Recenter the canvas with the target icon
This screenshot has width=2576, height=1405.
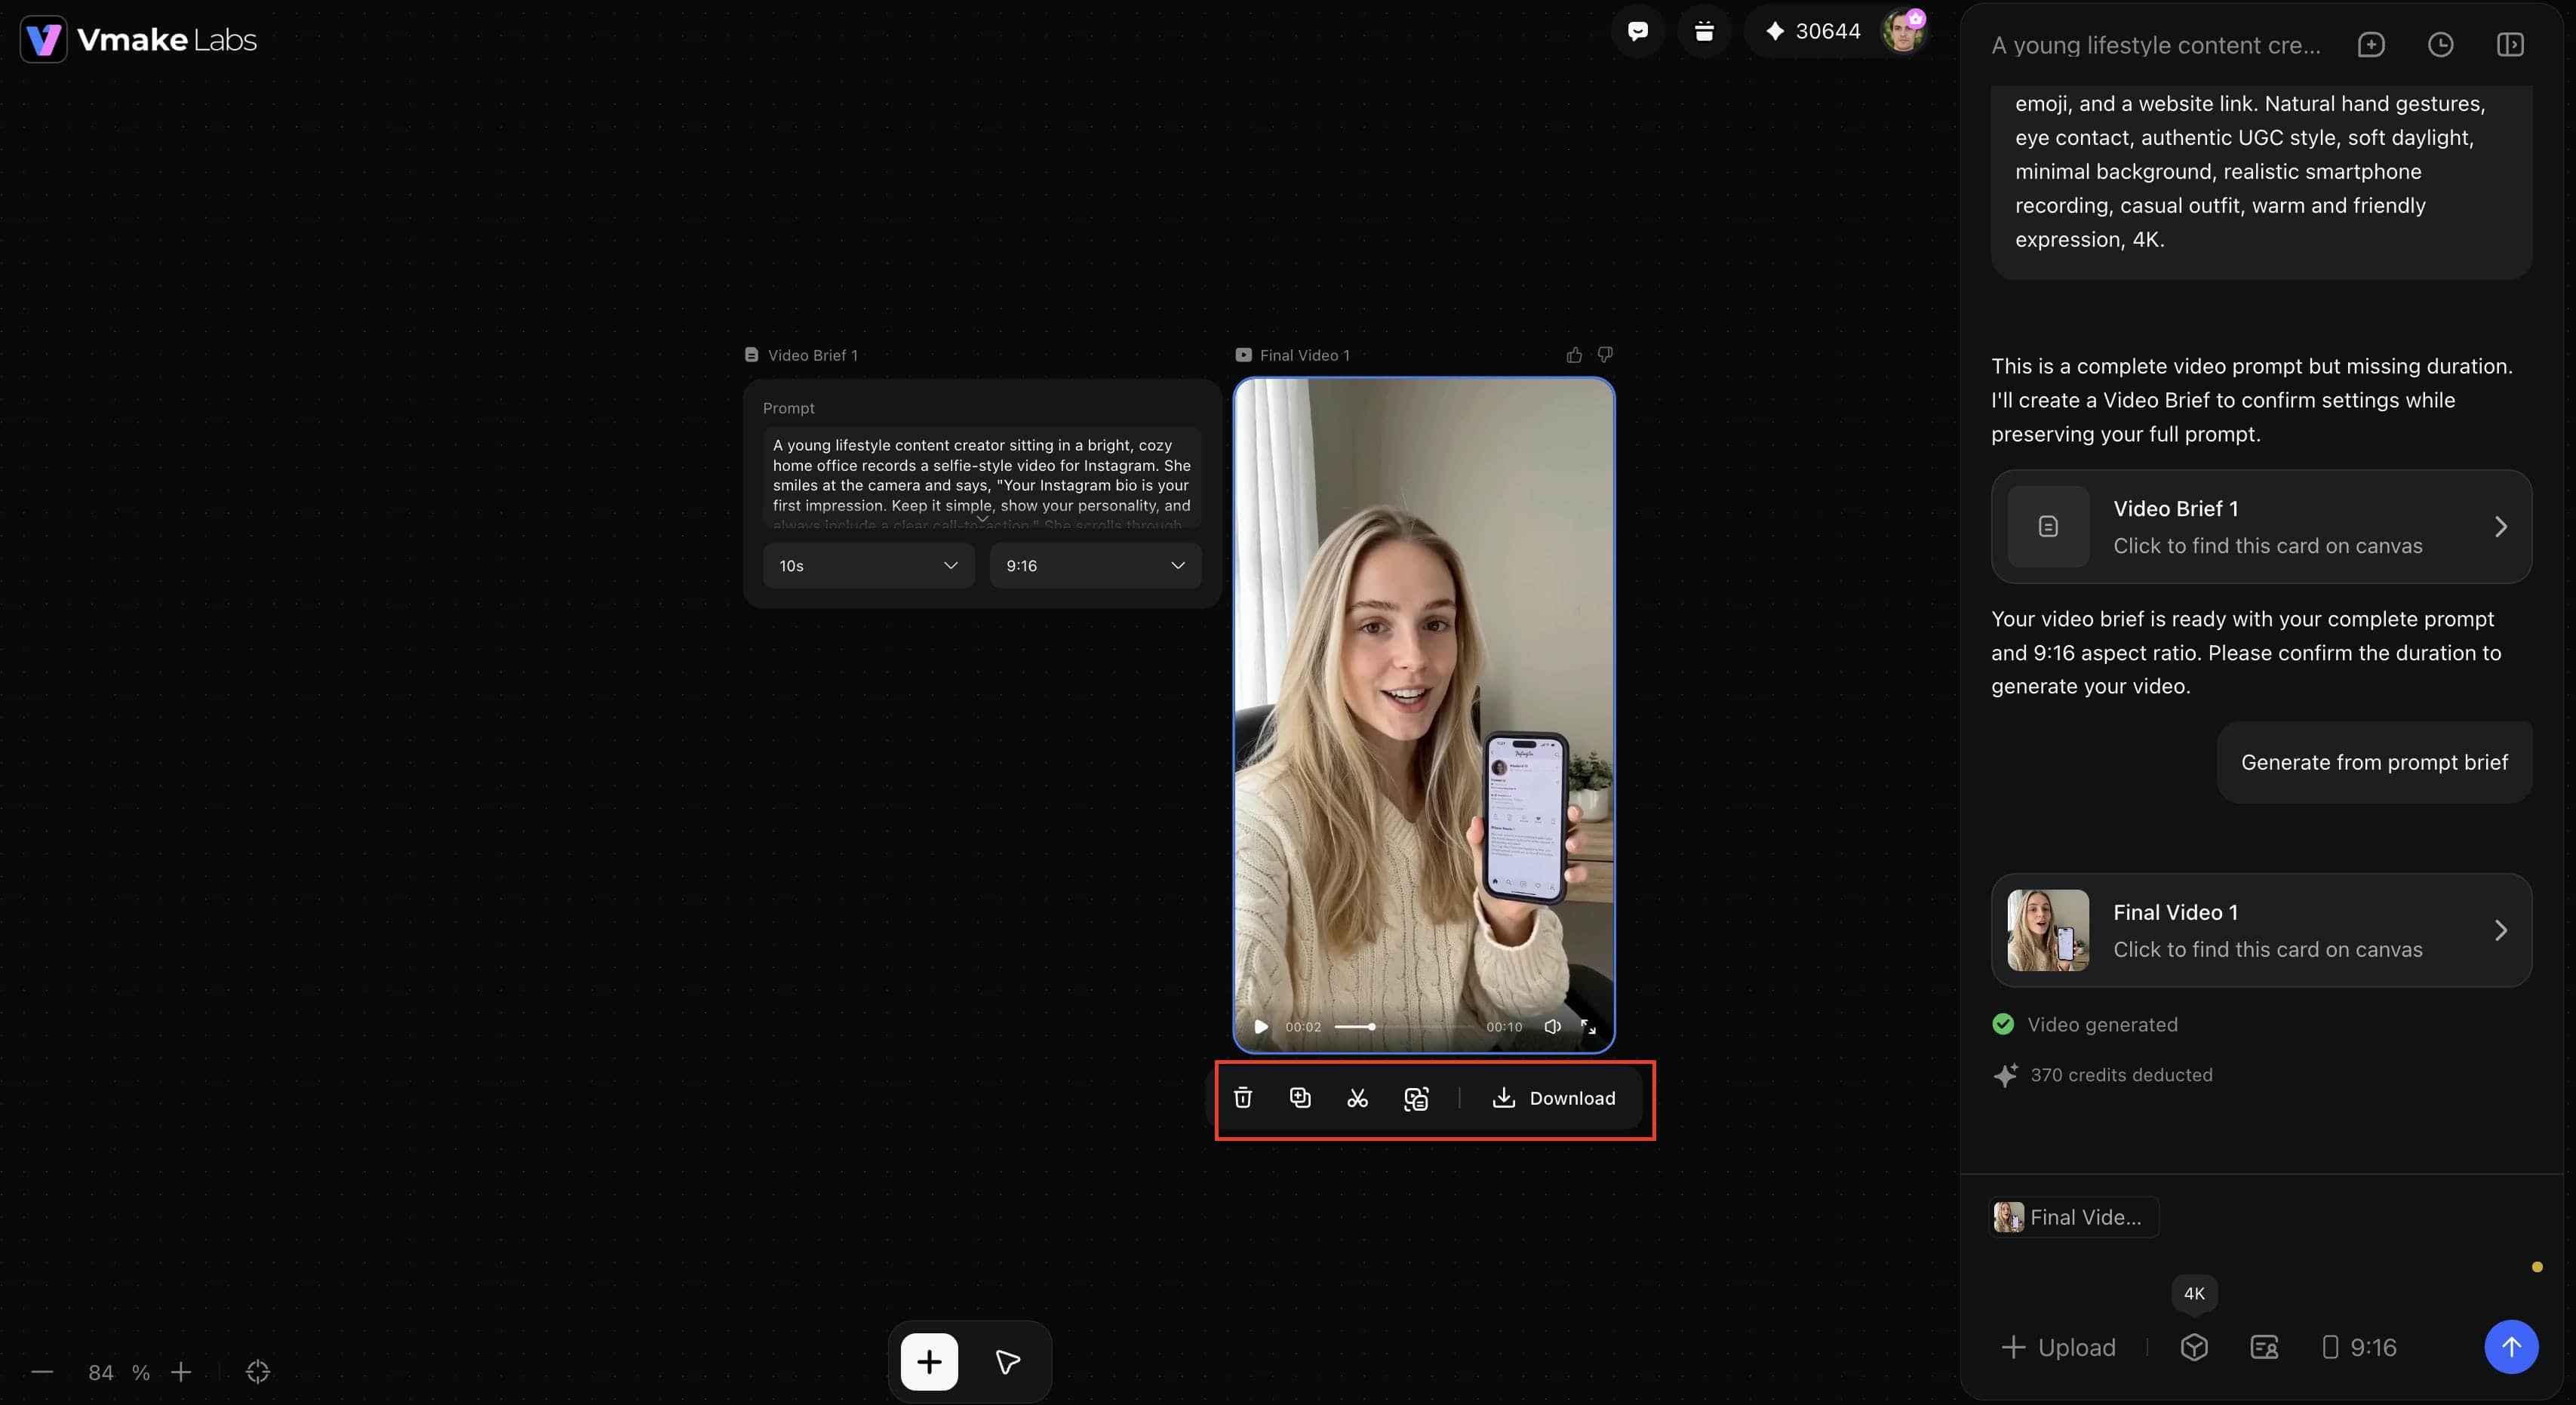(258, 1372)
